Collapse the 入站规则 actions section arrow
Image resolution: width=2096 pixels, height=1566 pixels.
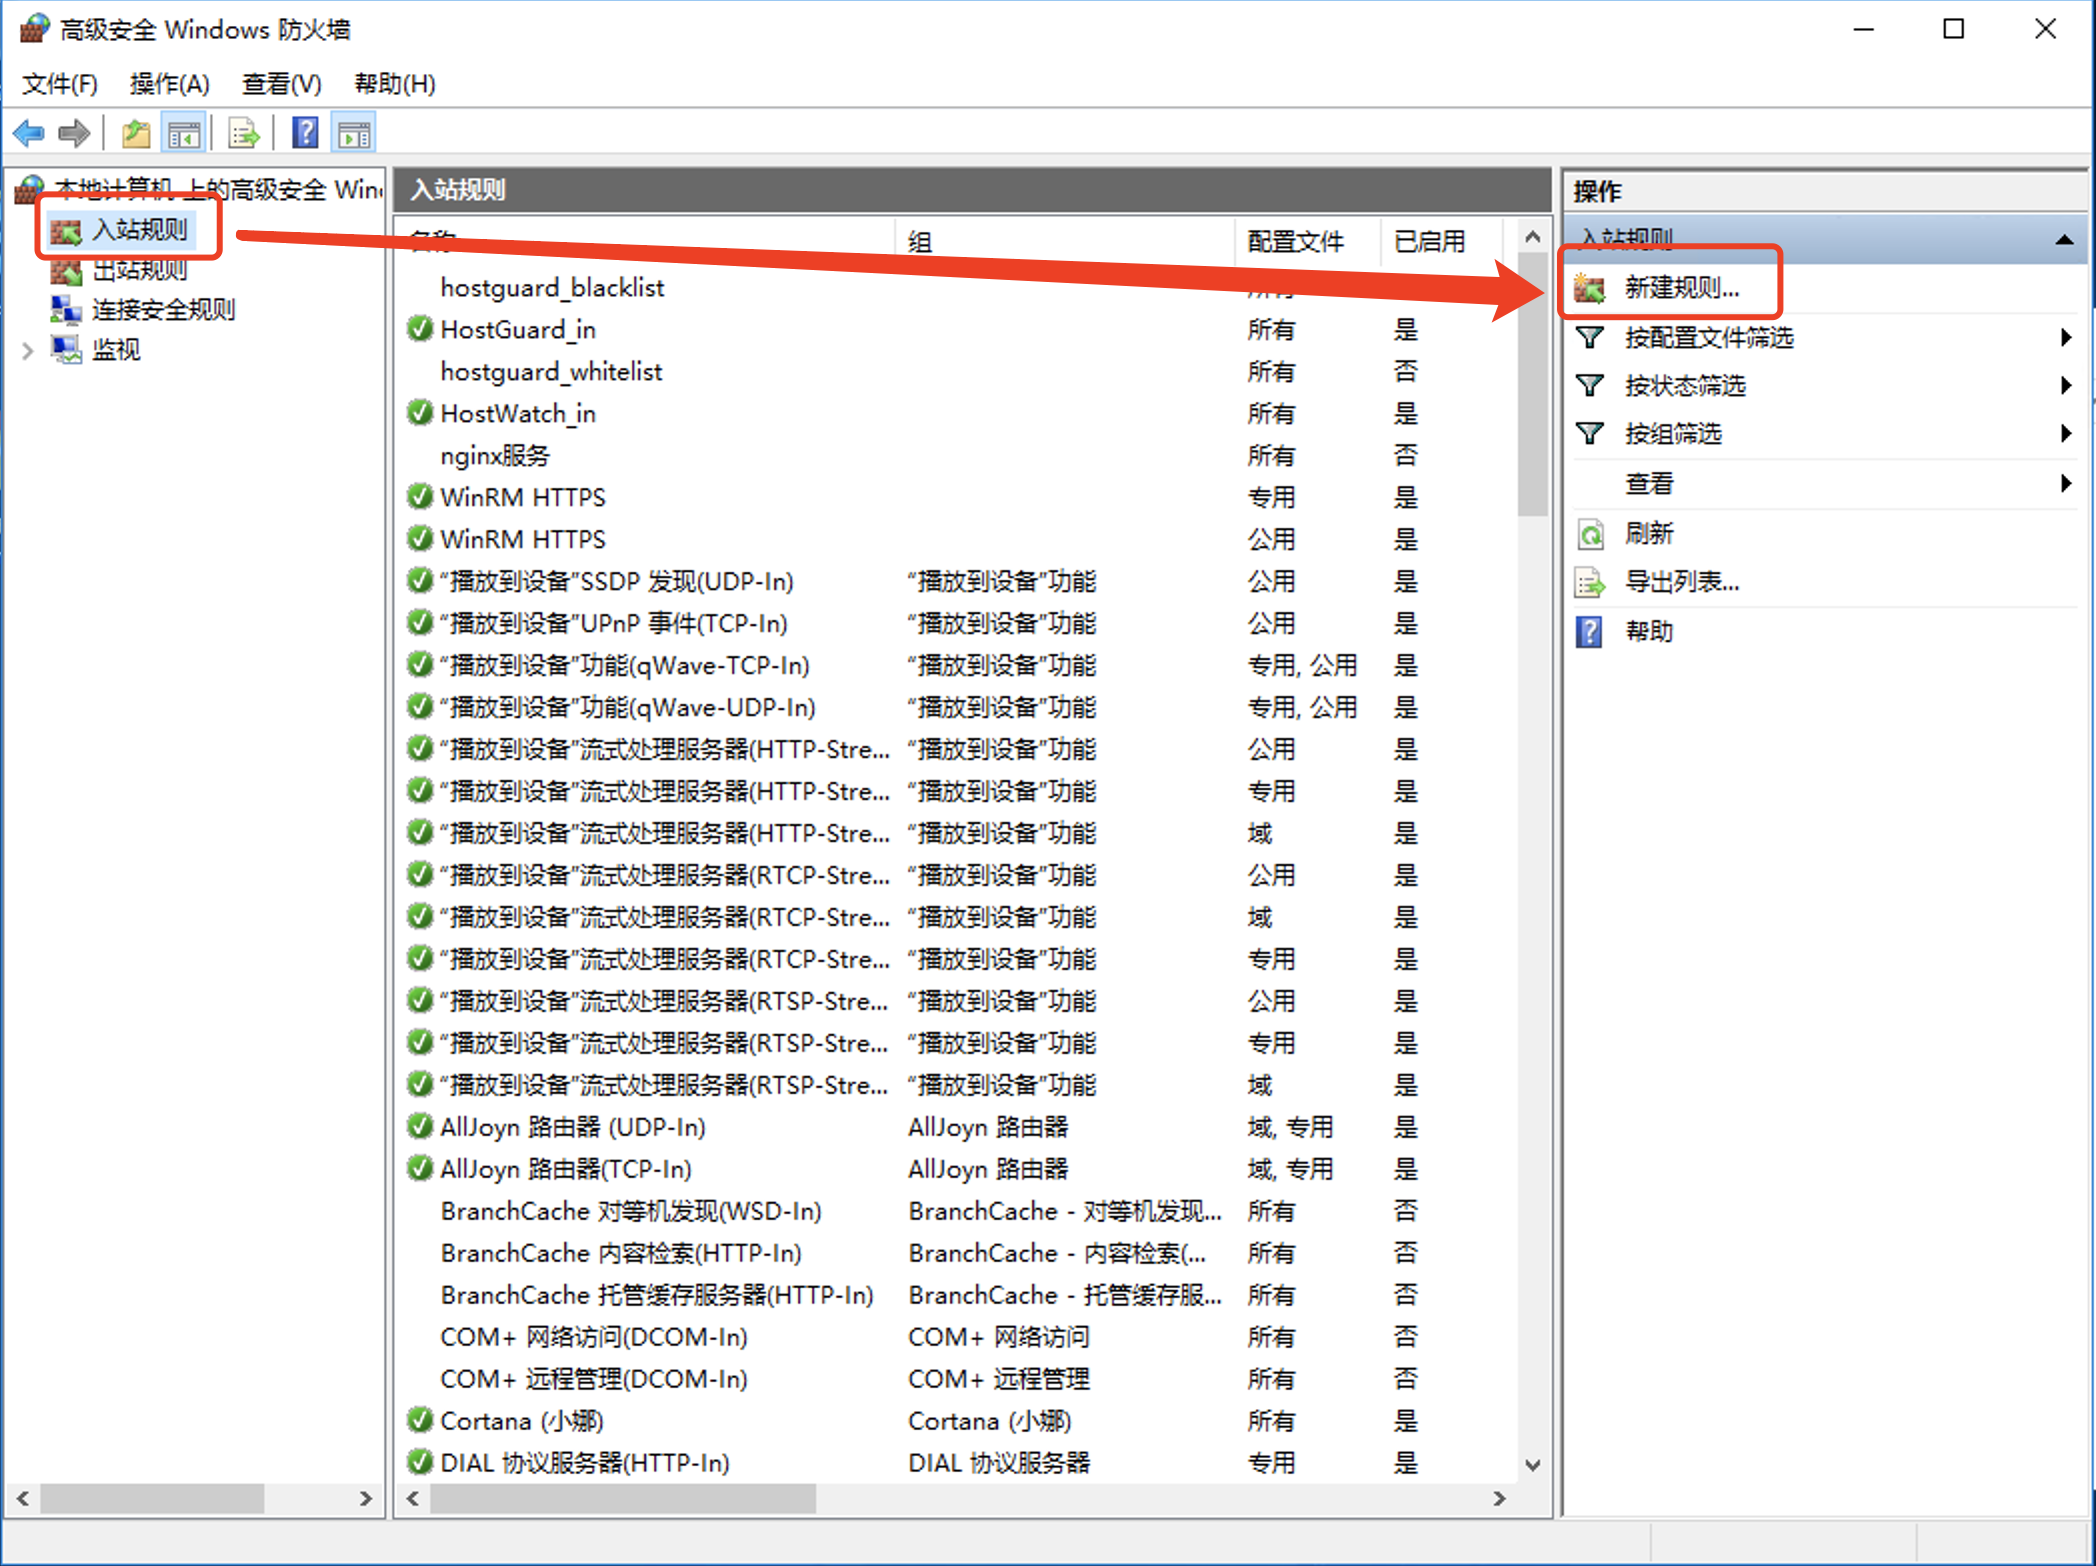pyautogui.click(x=2064, y=240)
